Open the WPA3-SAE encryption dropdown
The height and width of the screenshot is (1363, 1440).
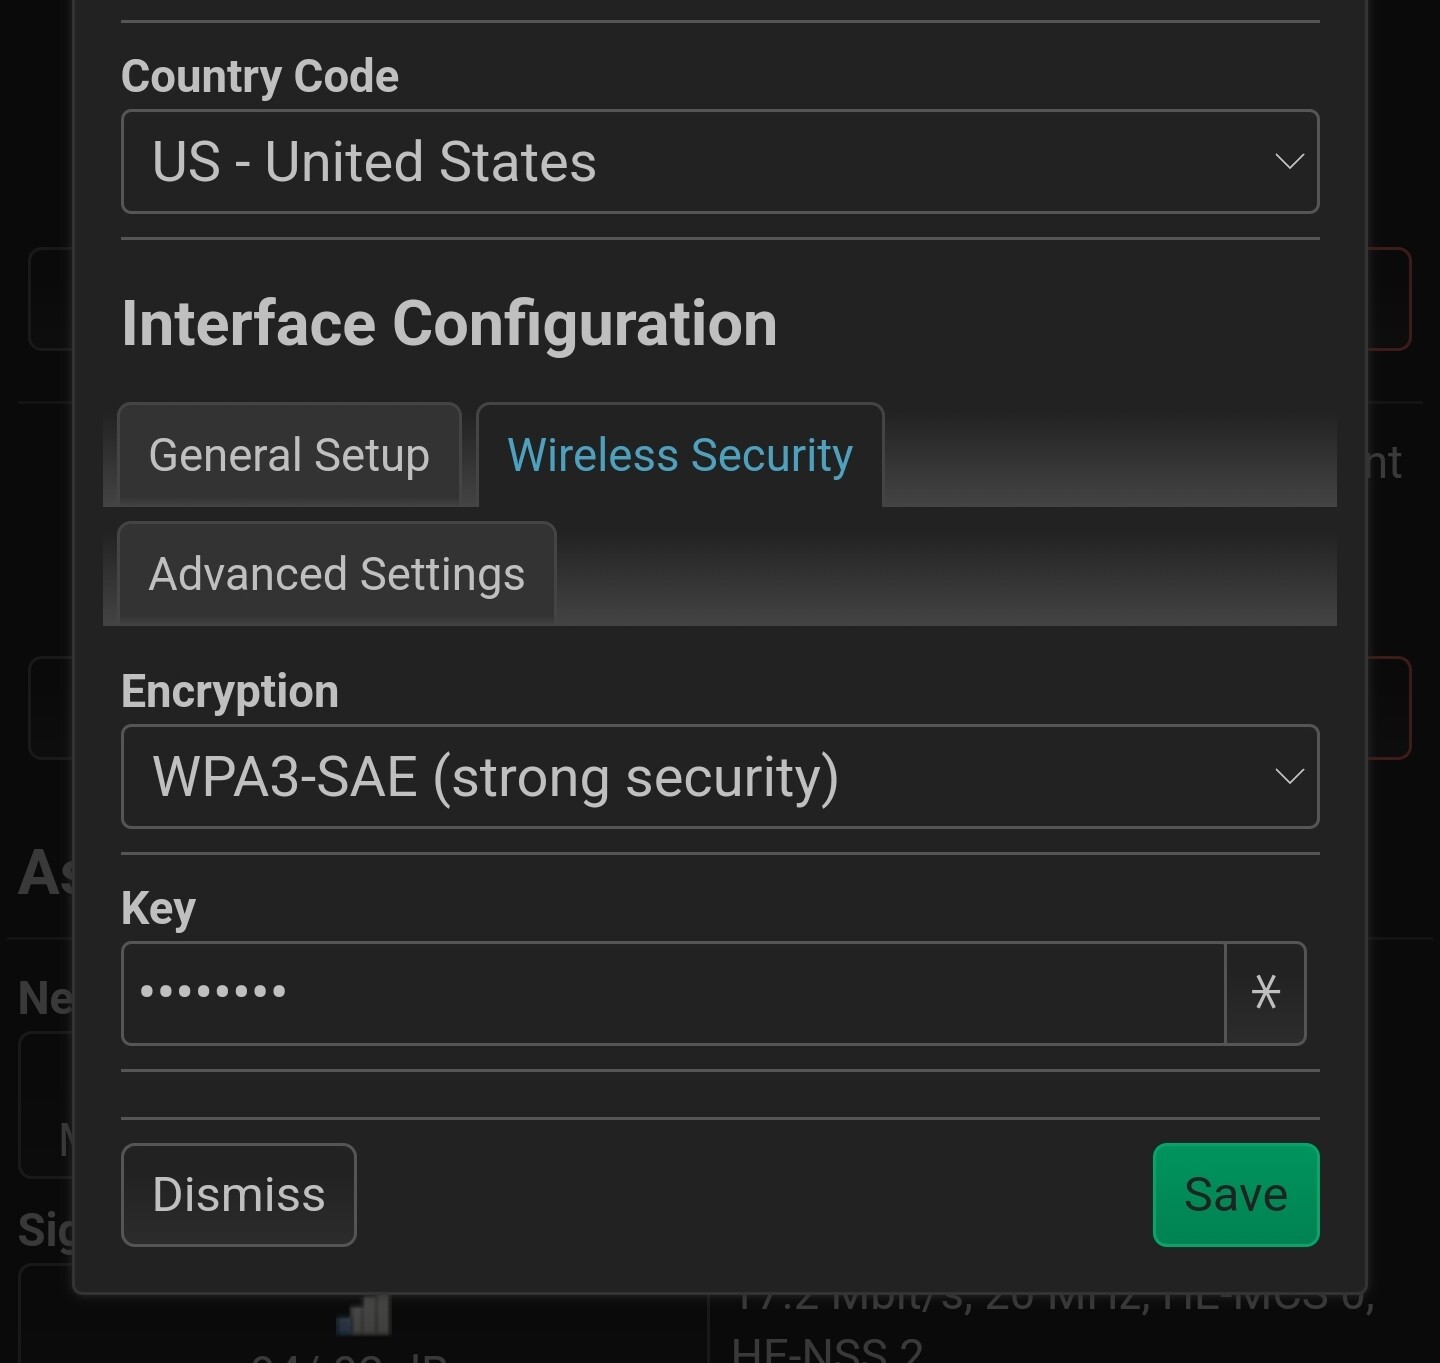(x=720, y=776)
